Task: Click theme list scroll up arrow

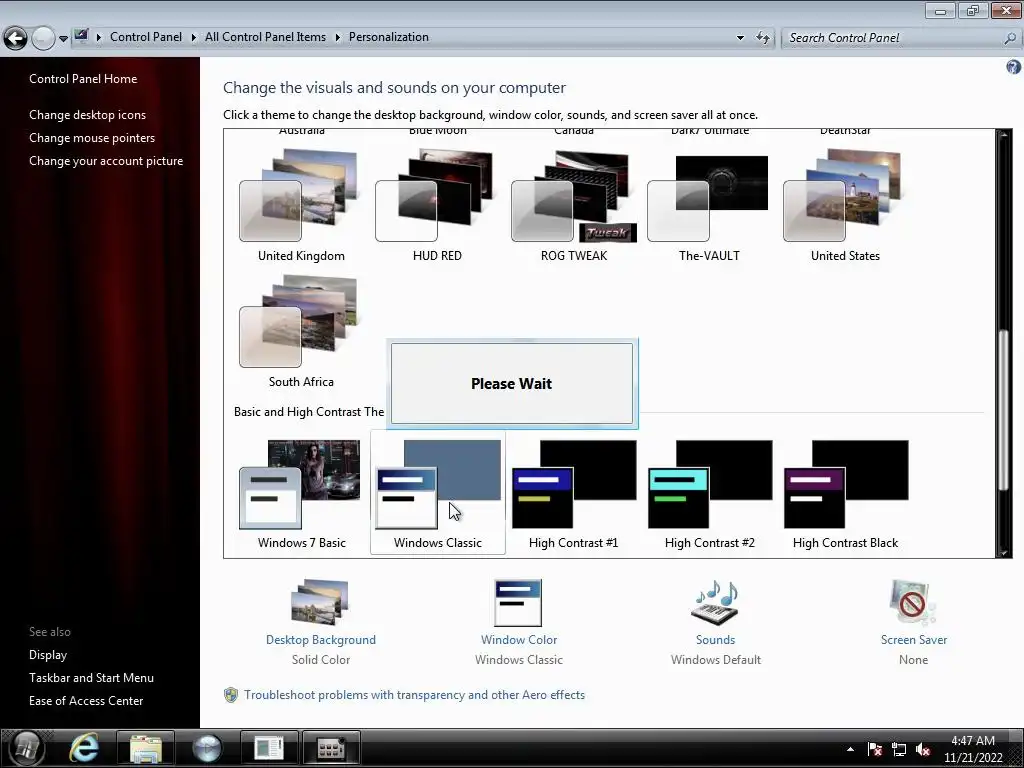Action: click(x=1004, y=135)
